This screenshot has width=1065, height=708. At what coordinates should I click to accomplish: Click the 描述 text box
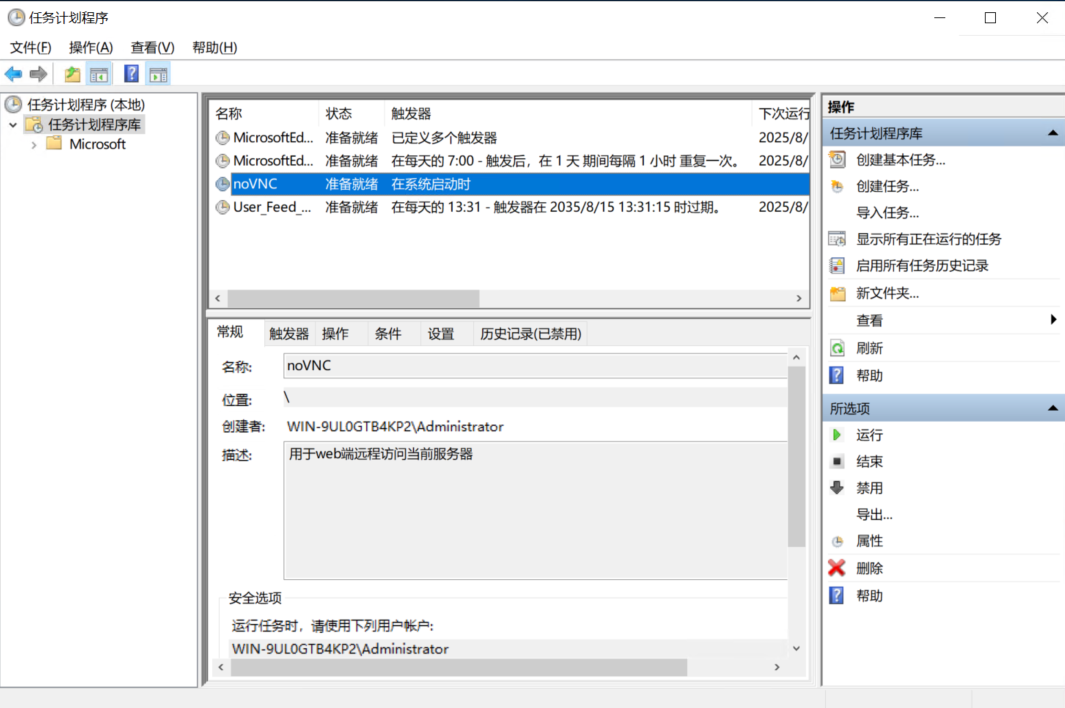pos(535,510)
